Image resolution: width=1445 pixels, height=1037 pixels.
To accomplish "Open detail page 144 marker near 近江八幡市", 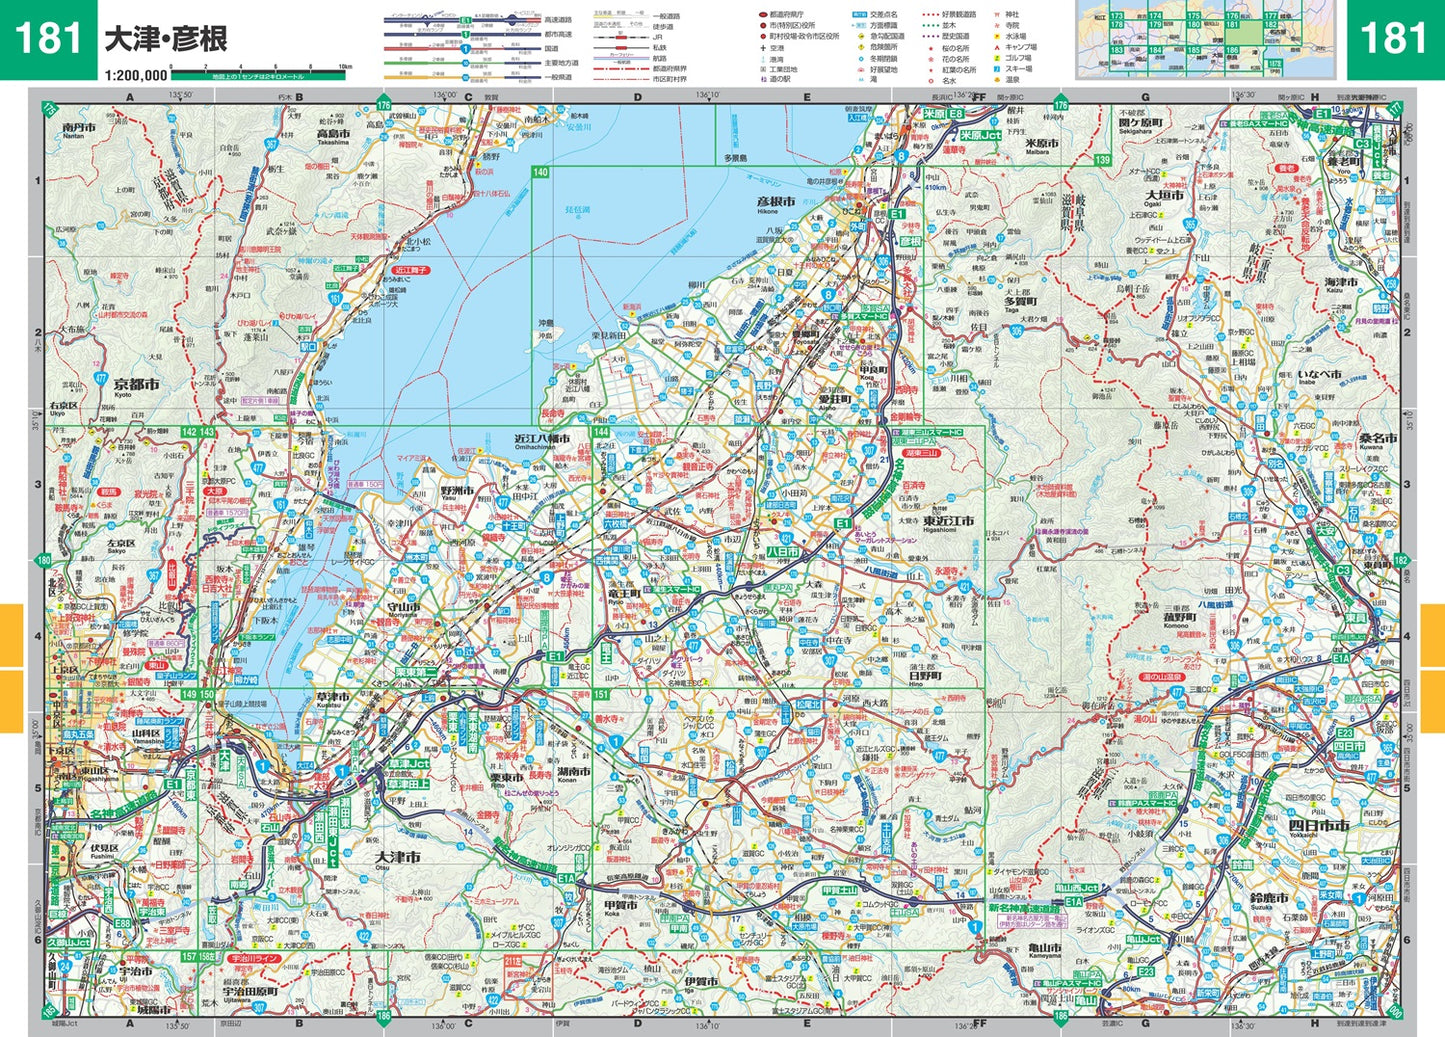I will [600, 432].
